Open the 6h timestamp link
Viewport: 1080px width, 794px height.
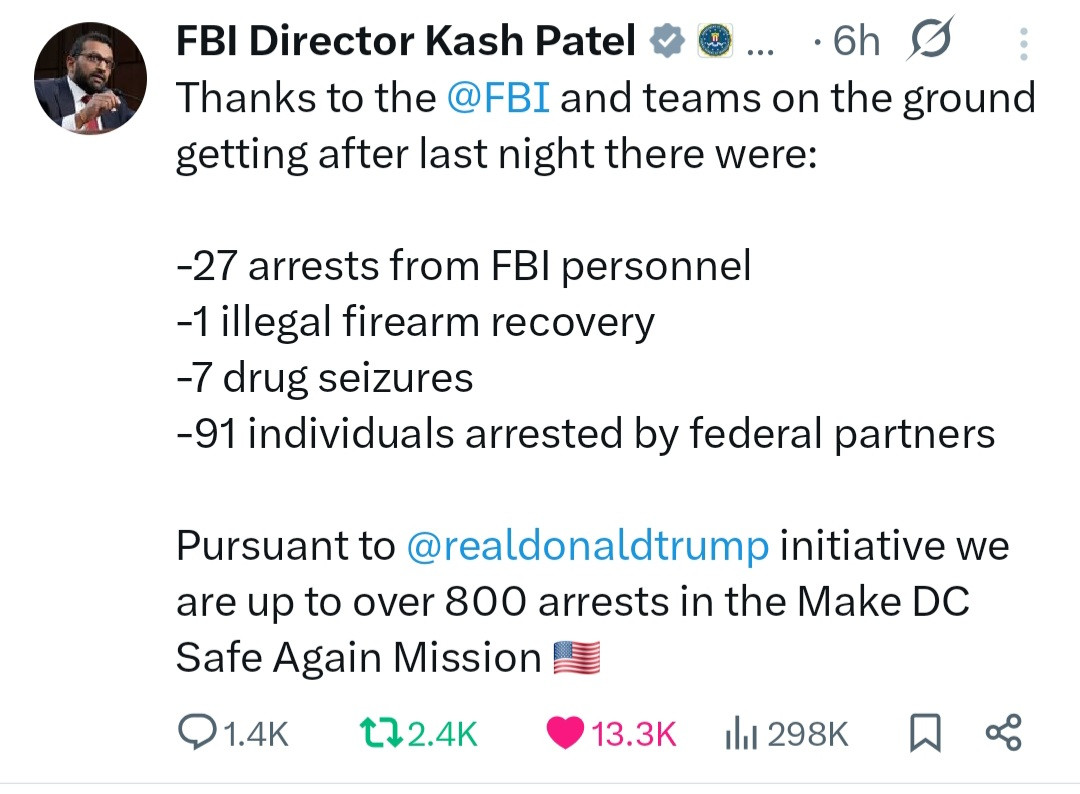click(856, 41)
